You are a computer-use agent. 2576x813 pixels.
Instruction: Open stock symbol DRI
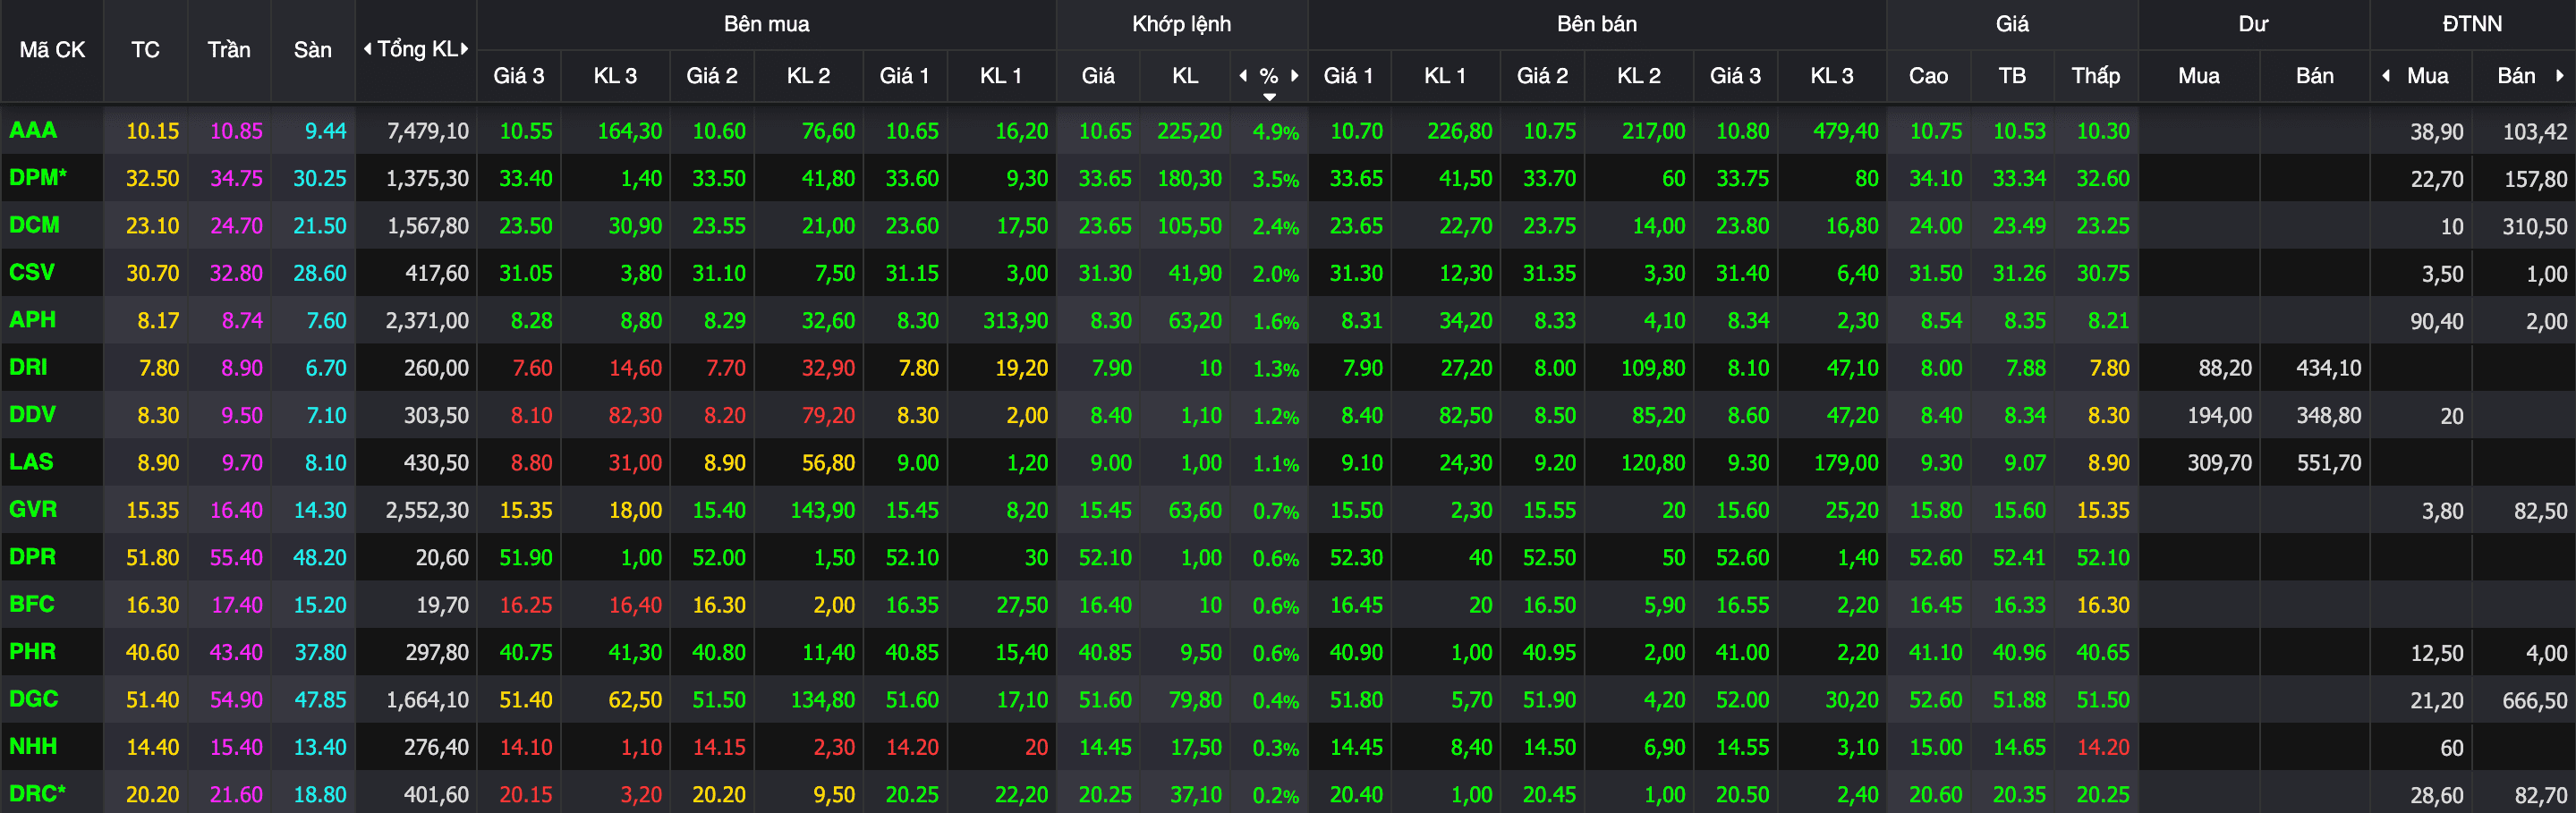click(28, 367)
